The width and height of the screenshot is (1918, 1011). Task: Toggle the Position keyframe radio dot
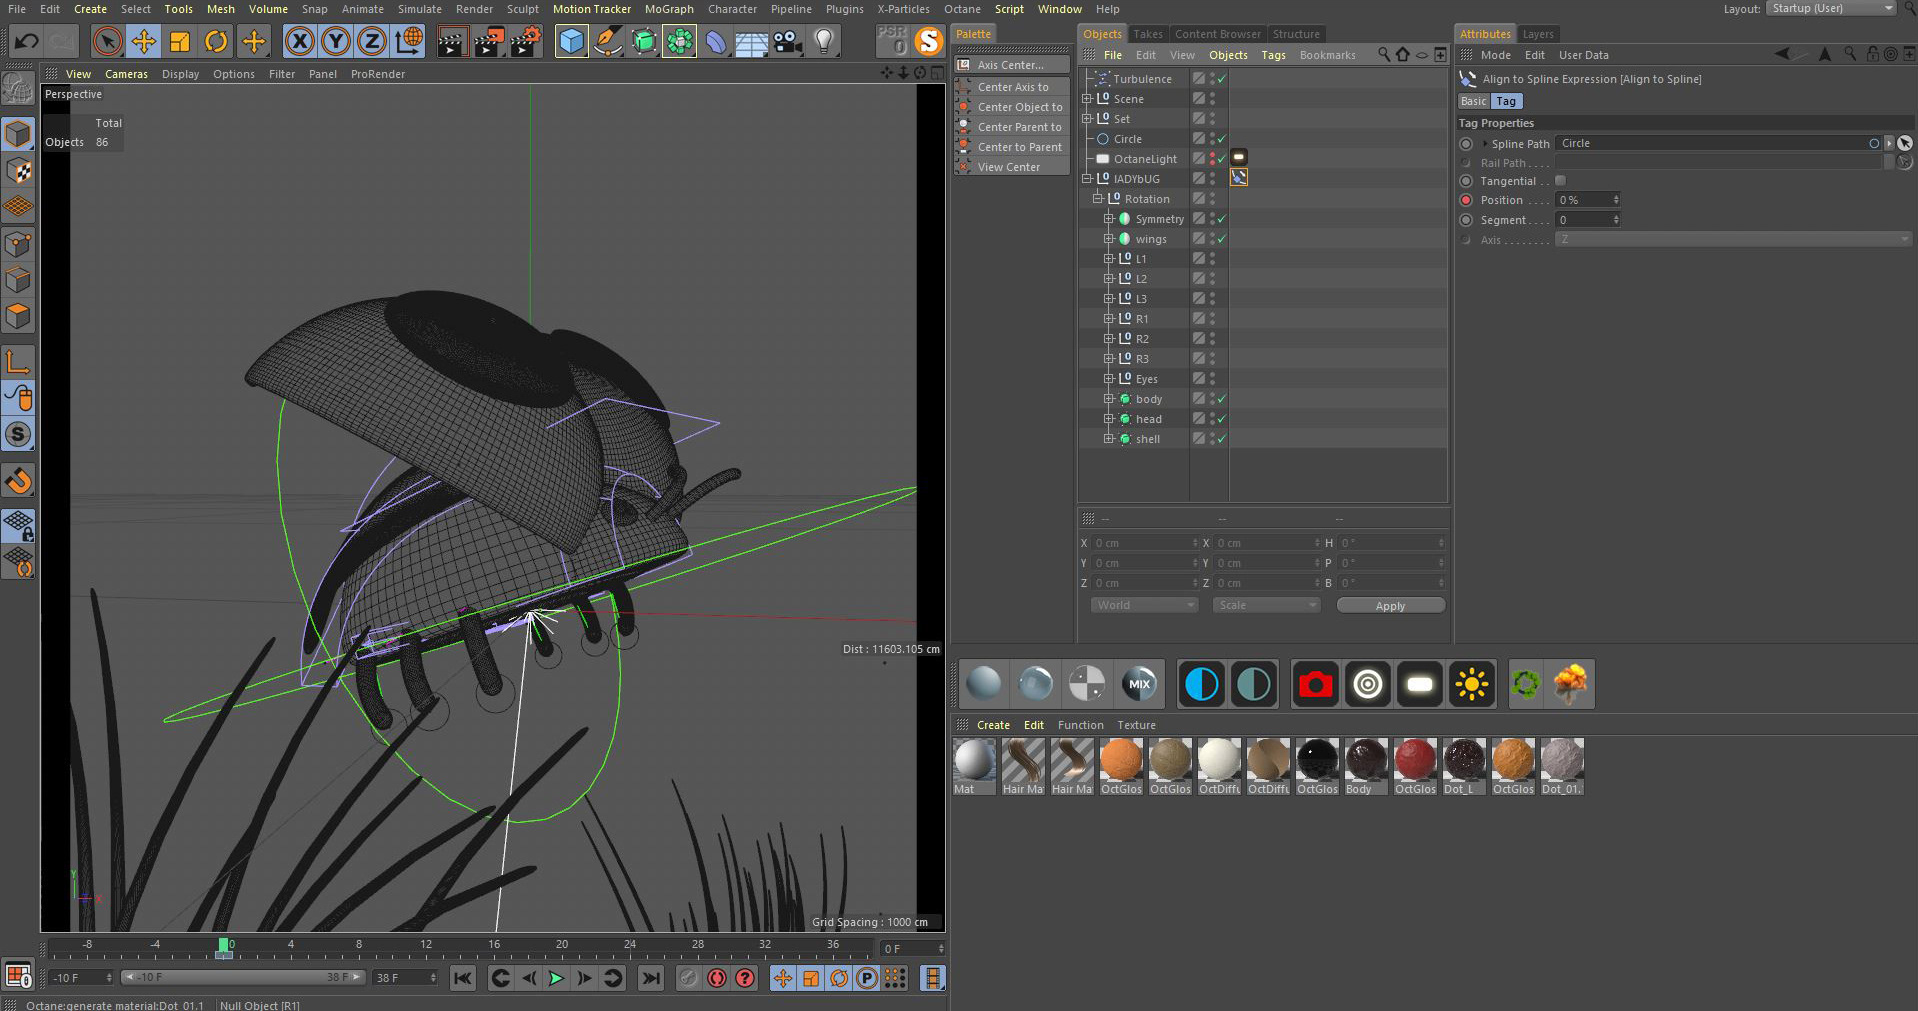(x=1466, y=200)
